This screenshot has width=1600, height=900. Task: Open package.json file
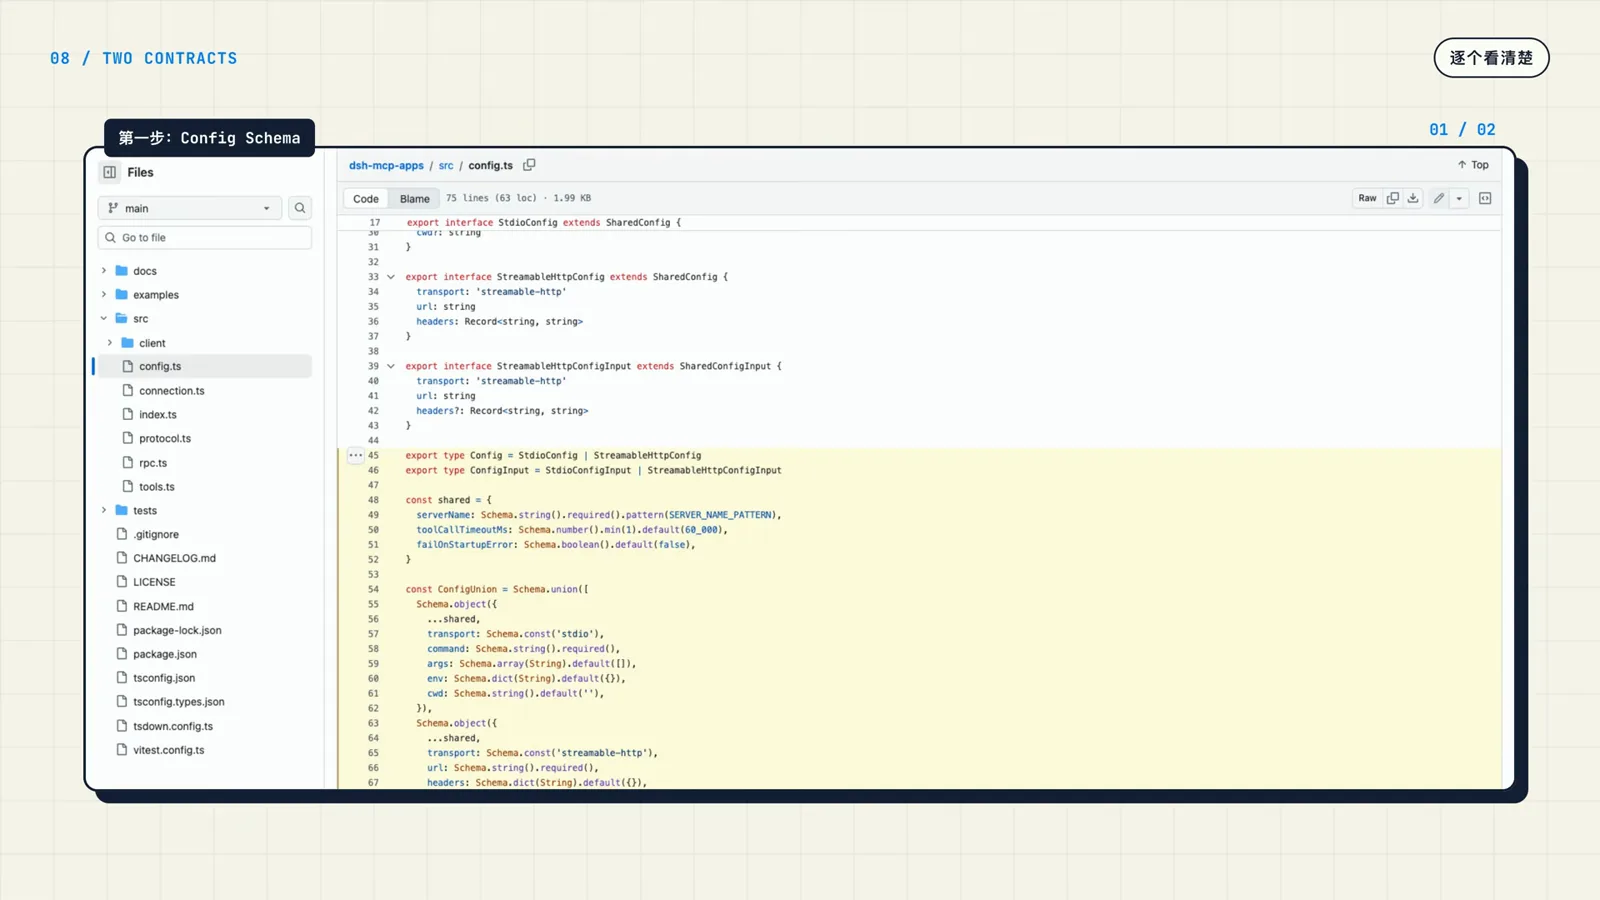[165, 655]
